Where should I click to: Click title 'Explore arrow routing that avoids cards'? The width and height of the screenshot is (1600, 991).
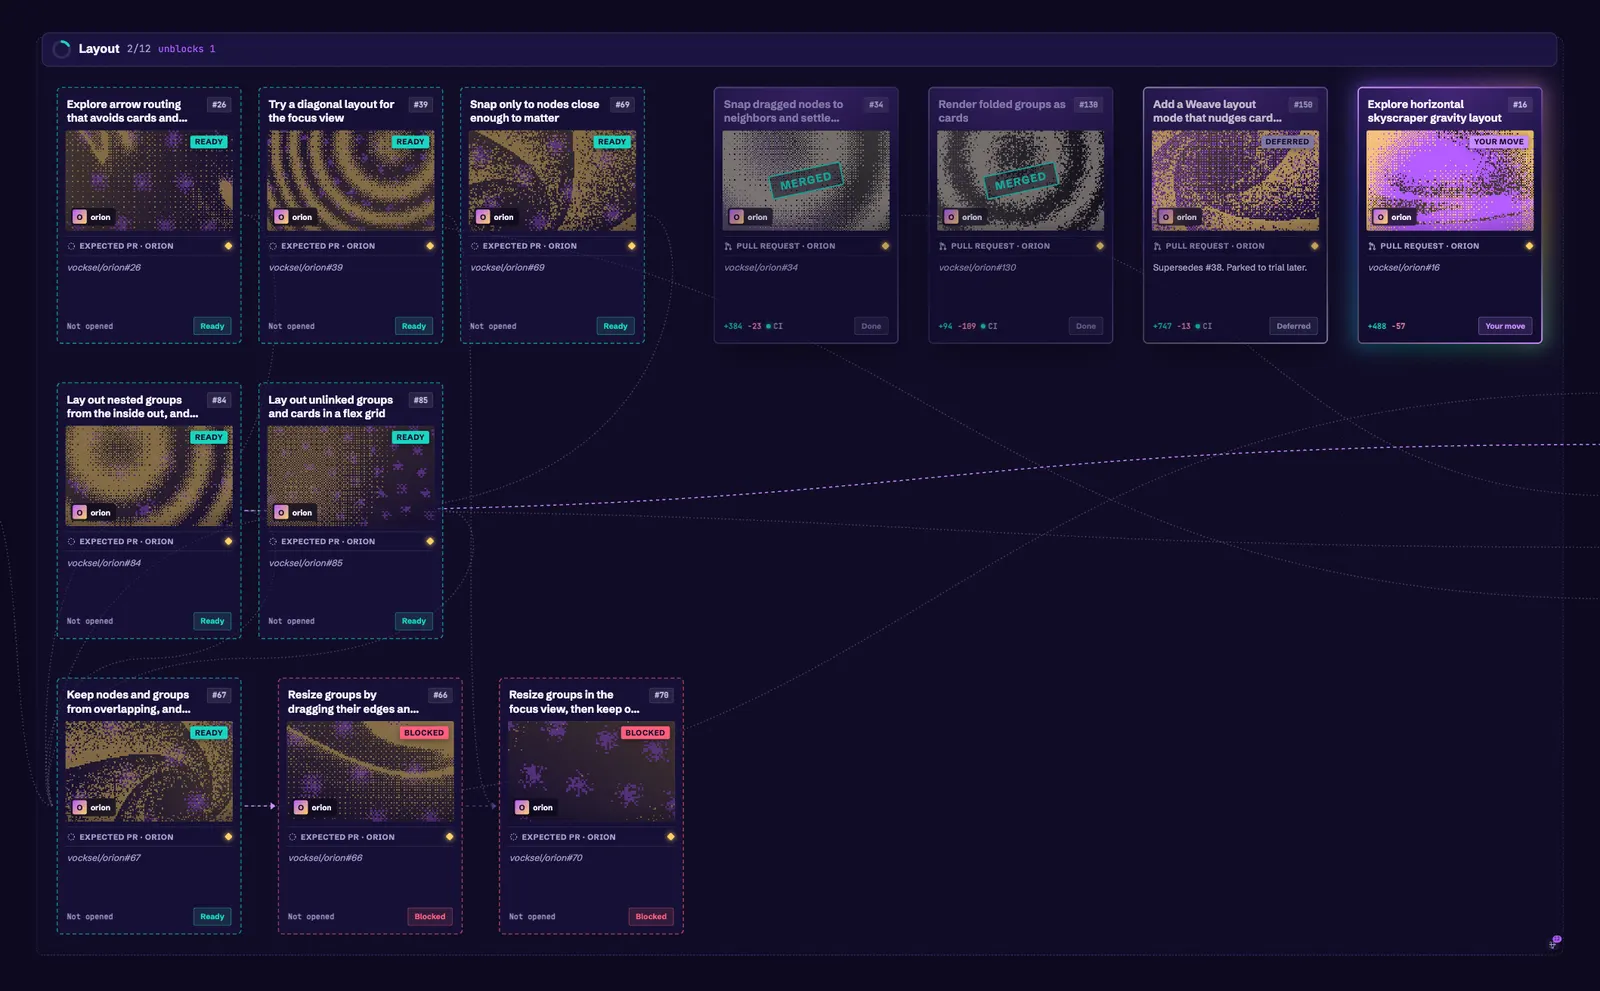127,111
